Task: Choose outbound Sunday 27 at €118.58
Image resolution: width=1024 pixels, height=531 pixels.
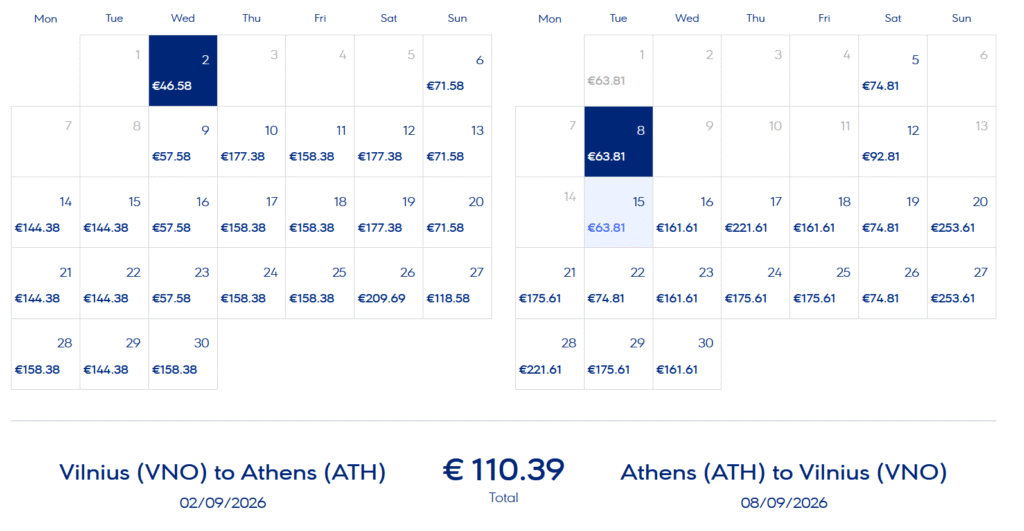Action: point(457,284)
